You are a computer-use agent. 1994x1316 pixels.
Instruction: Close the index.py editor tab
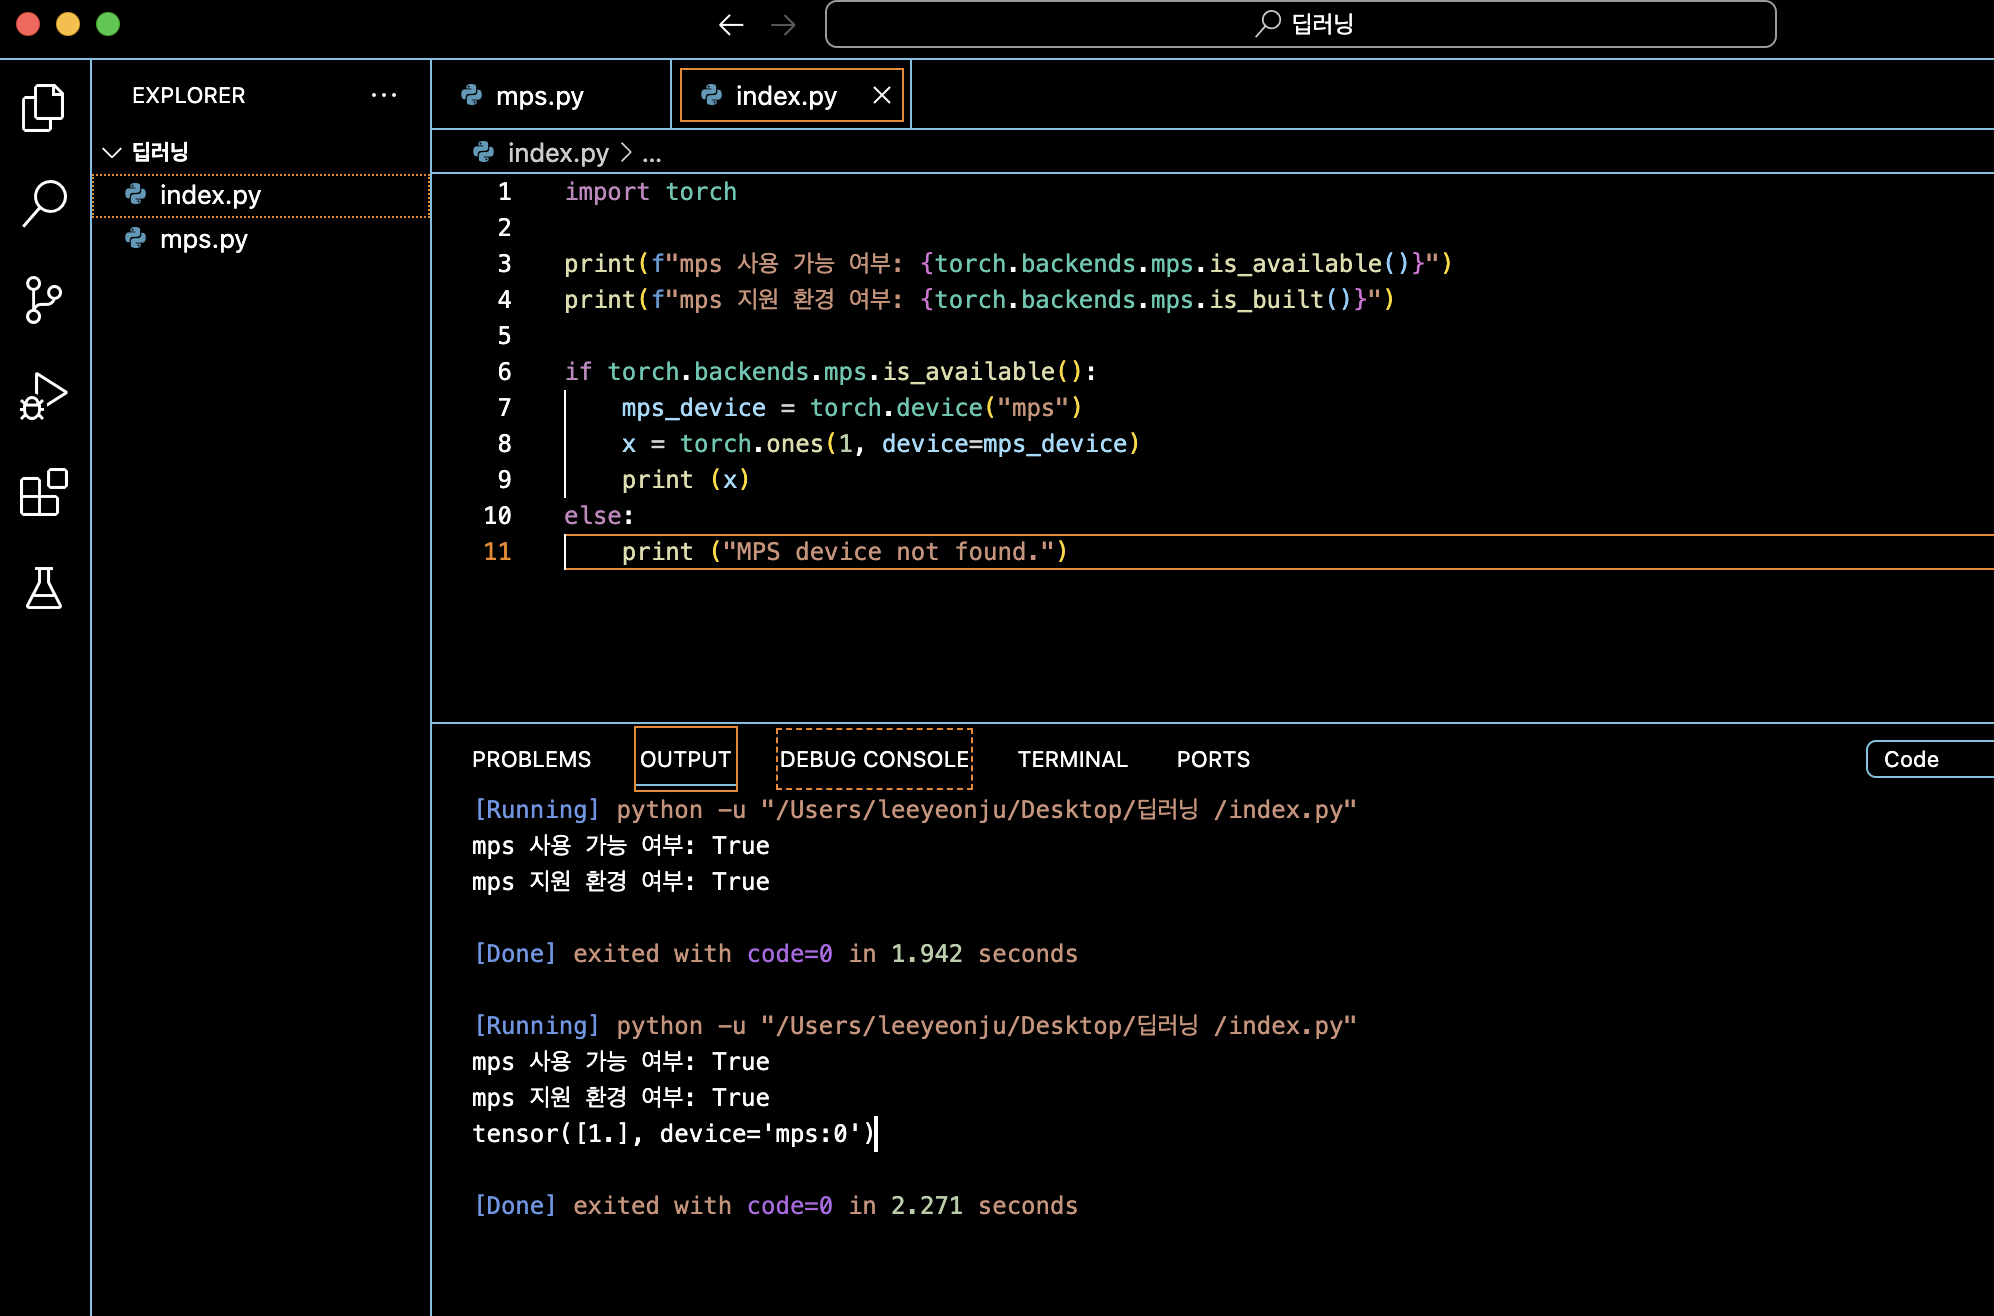881,95
